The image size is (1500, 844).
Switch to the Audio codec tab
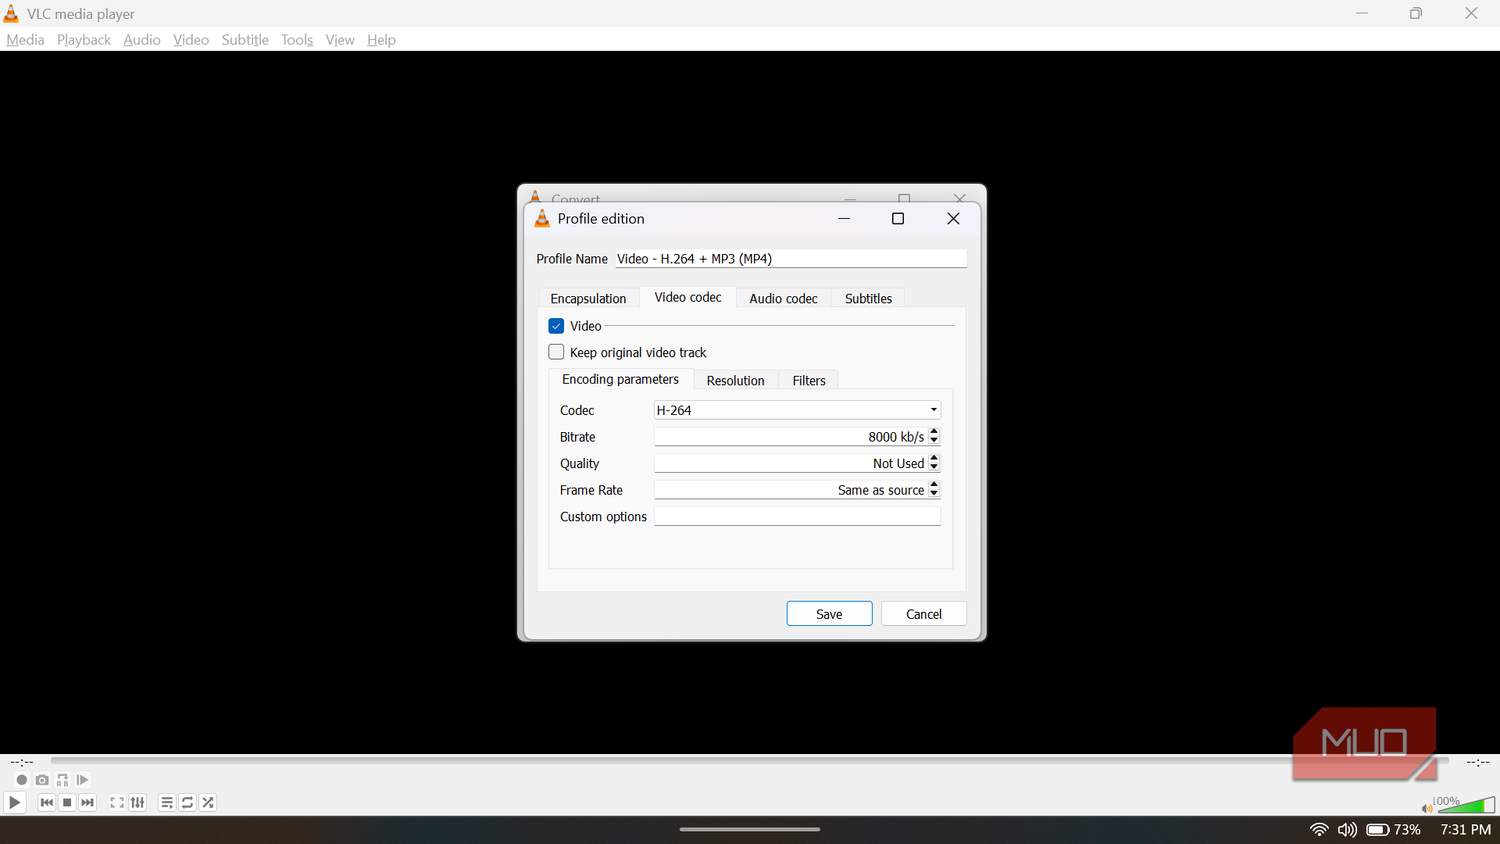(783, 298)
